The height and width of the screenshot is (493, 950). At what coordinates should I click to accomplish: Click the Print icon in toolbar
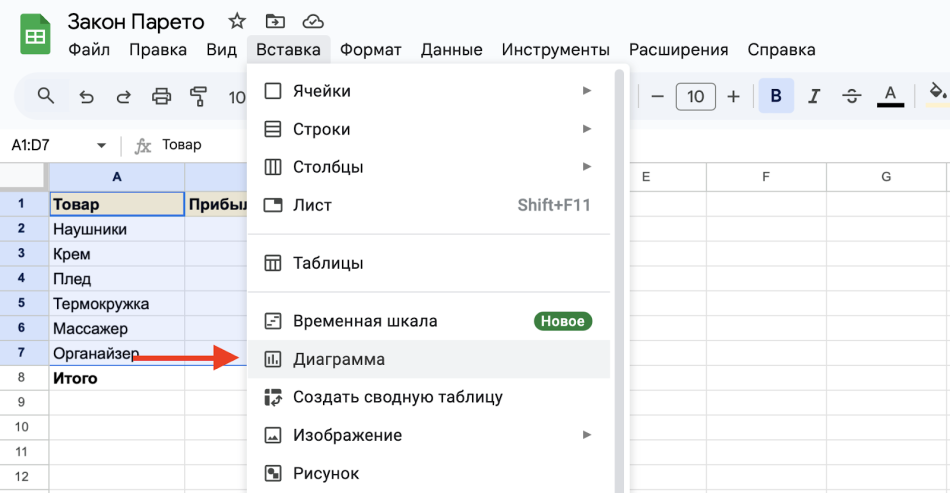161,97
